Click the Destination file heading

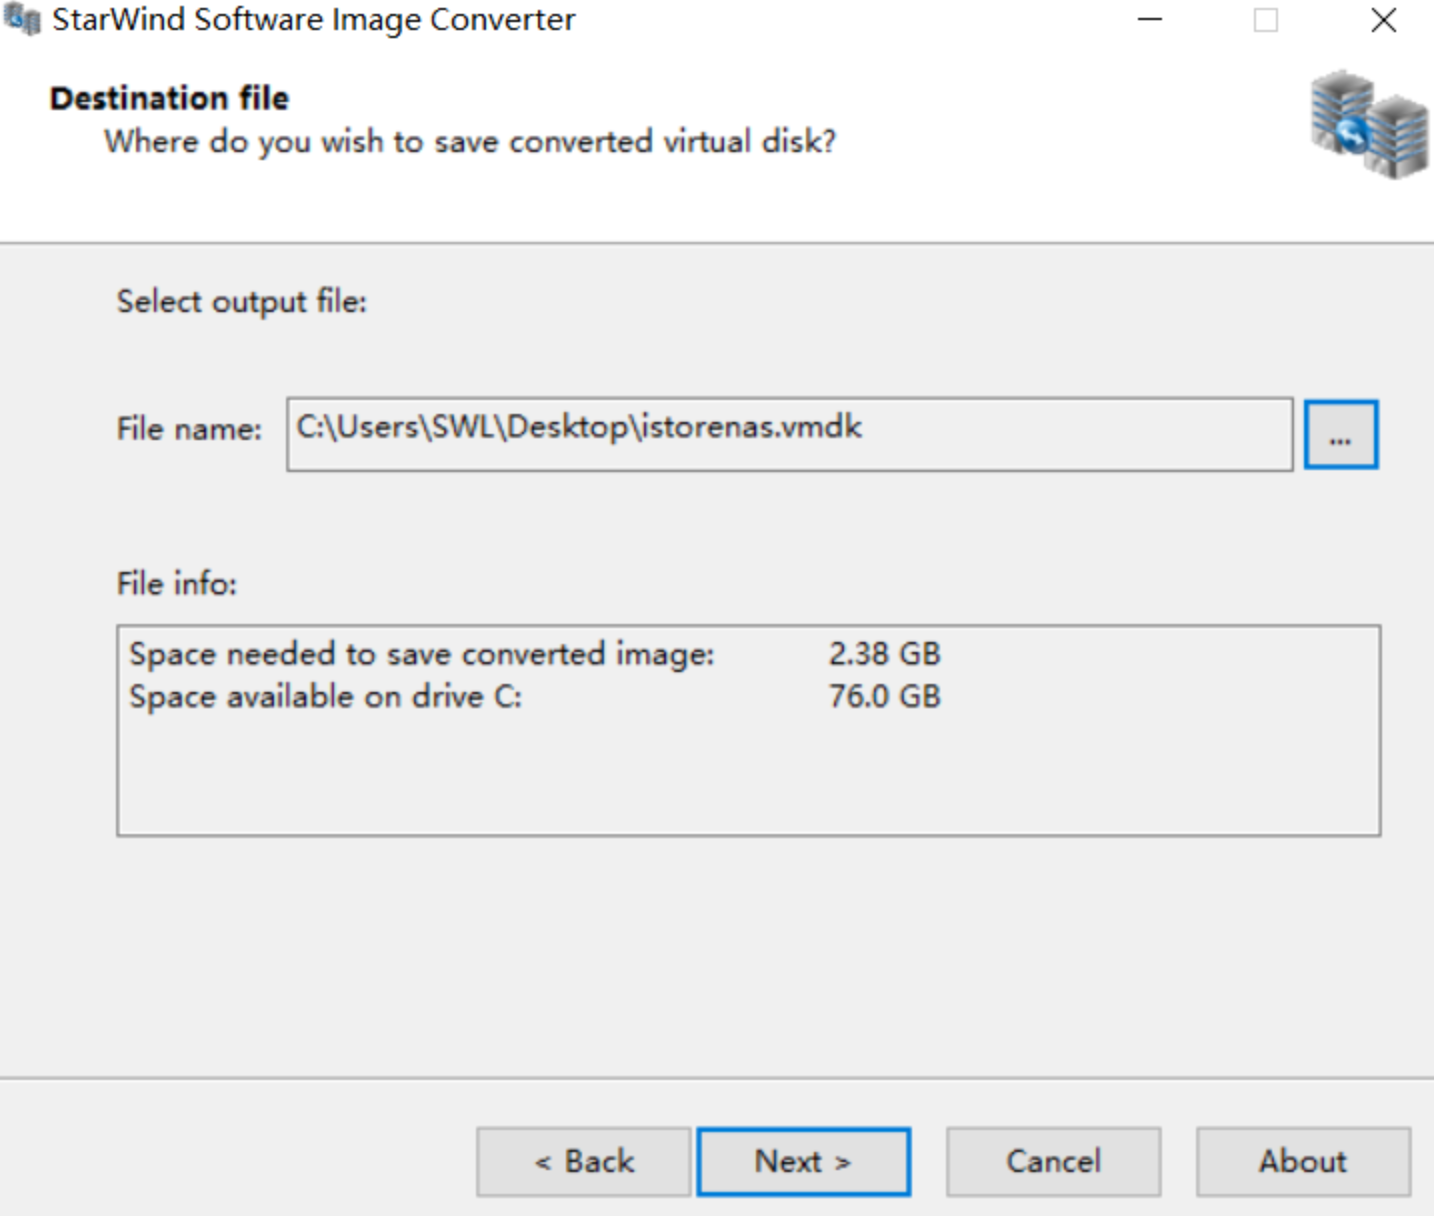click(169, 98)
